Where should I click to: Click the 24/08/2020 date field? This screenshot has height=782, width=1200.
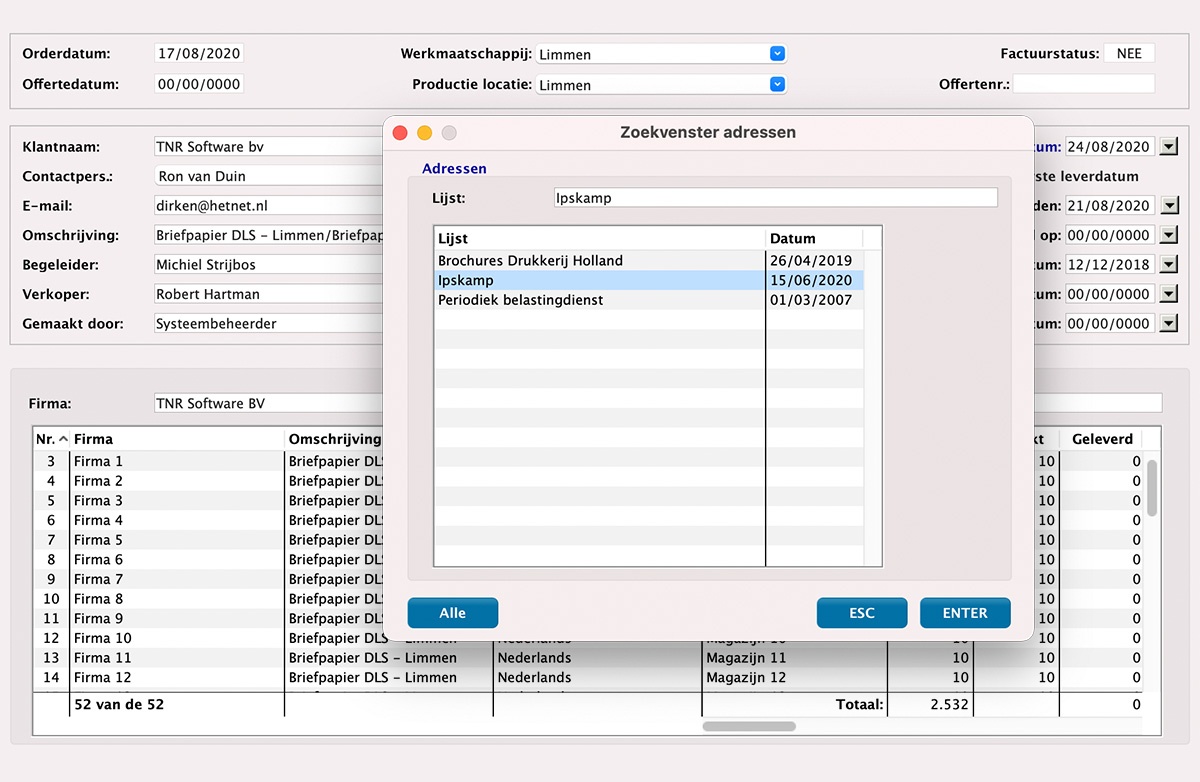[x=1110, y=147]
